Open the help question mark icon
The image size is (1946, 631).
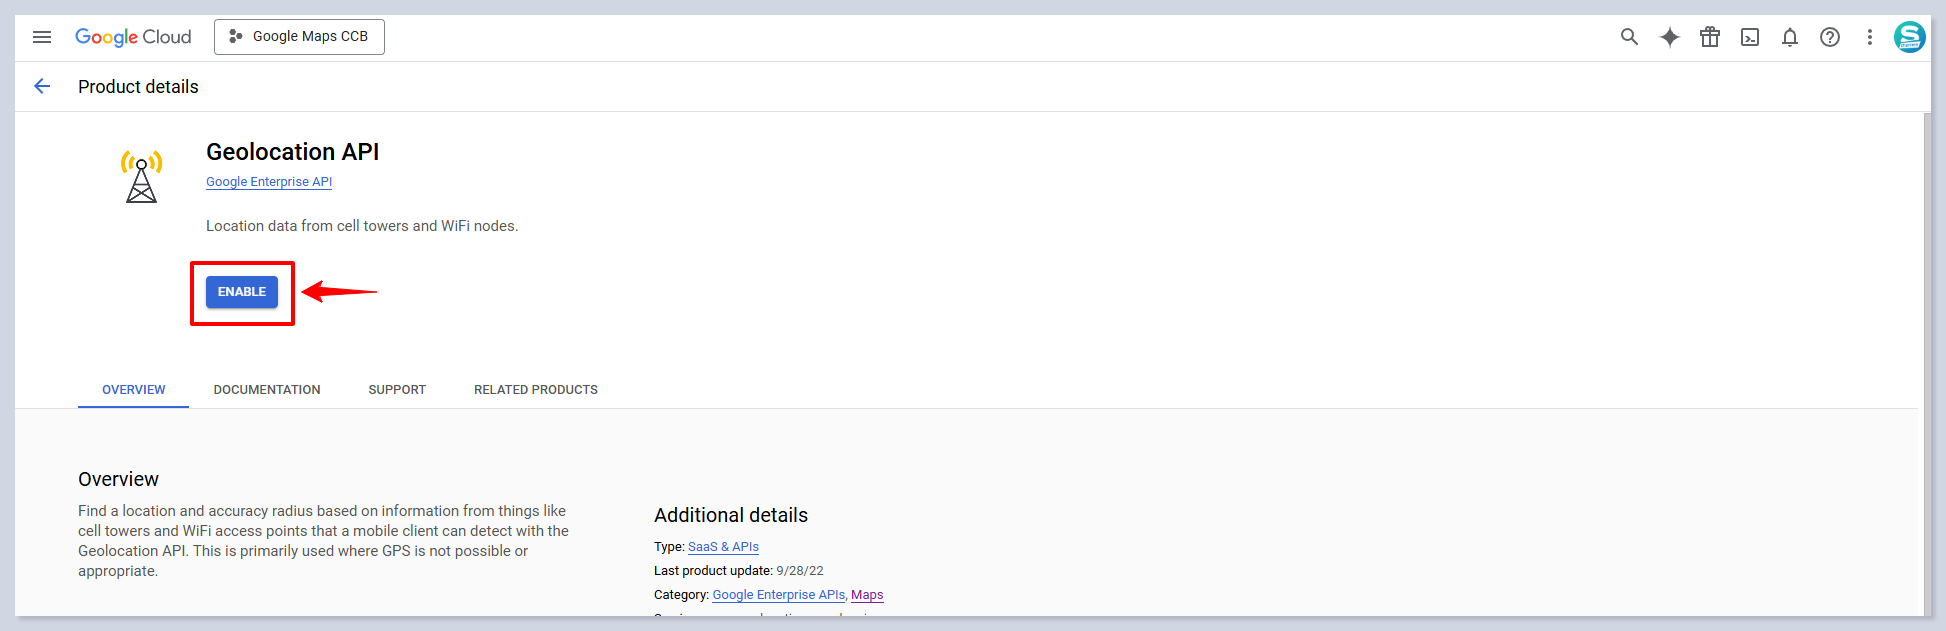tap(1829, 37)
